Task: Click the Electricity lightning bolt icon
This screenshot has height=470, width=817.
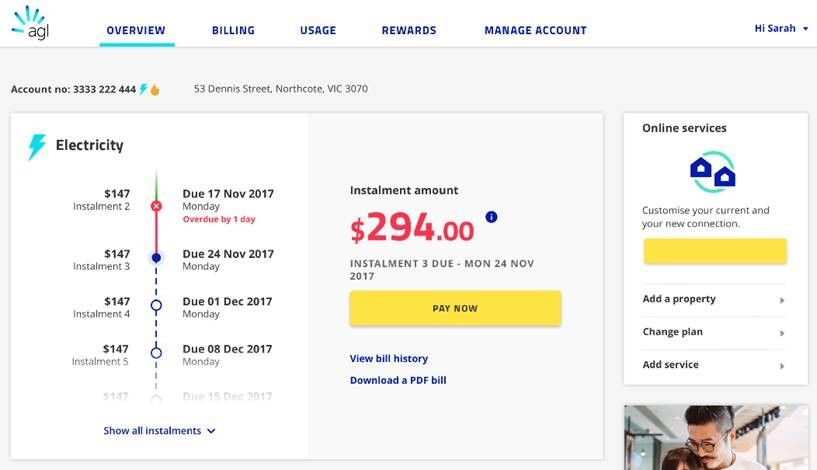Action: pyautogui.click(x=37, y=147)
